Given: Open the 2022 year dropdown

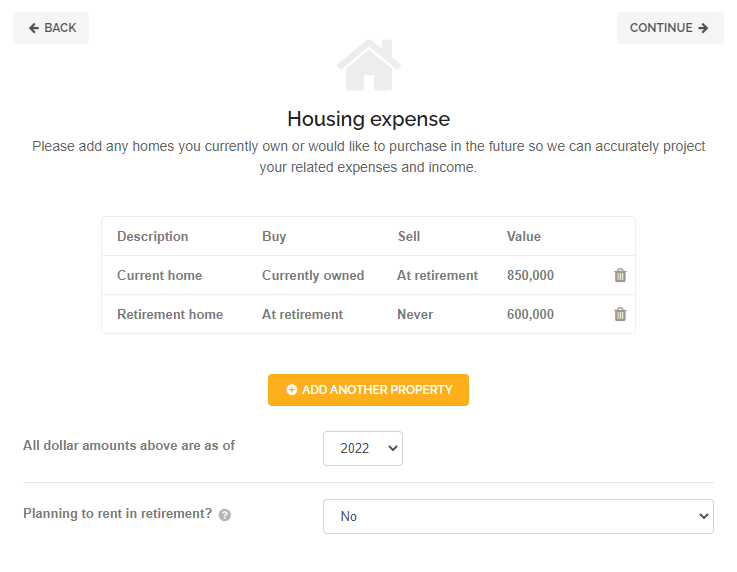Looking at the screenshot, I should (x=362, y=448).
